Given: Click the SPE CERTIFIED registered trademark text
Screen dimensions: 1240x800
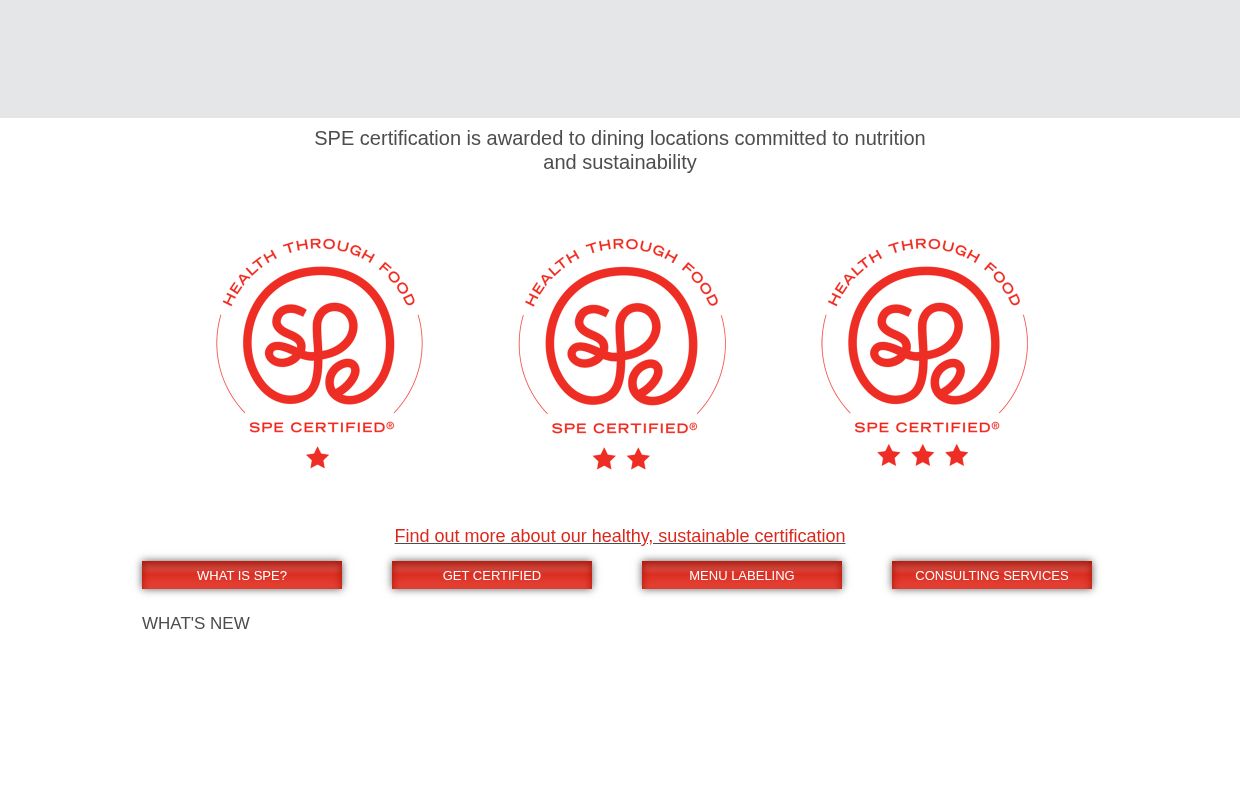Looking at the screenshot, I should (321, 427).
